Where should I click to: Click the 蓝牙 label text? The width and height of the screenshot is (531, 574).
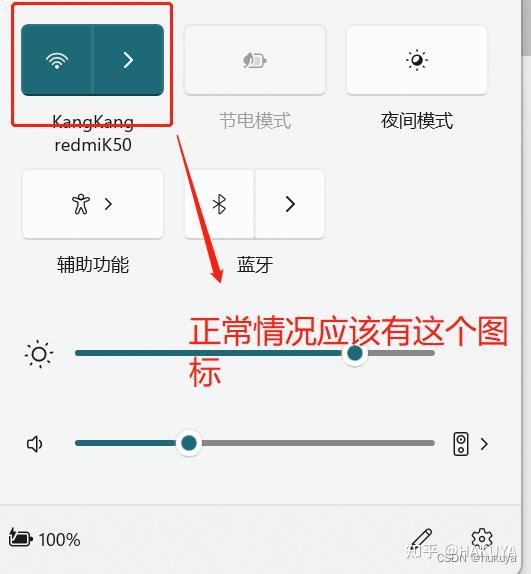255,264
